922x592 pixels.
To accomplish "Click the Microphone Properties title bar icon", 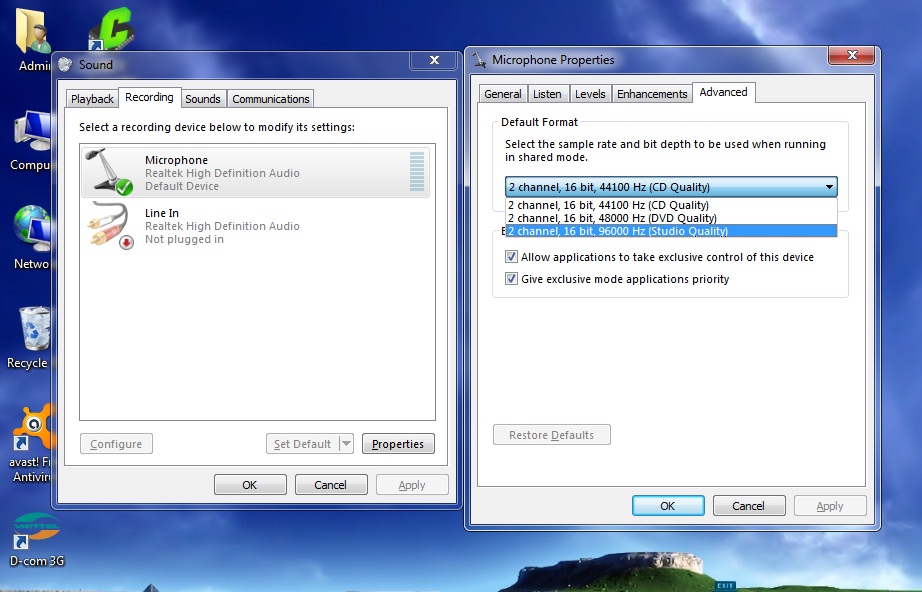I will pyautogui.click(x=480, y=59).
